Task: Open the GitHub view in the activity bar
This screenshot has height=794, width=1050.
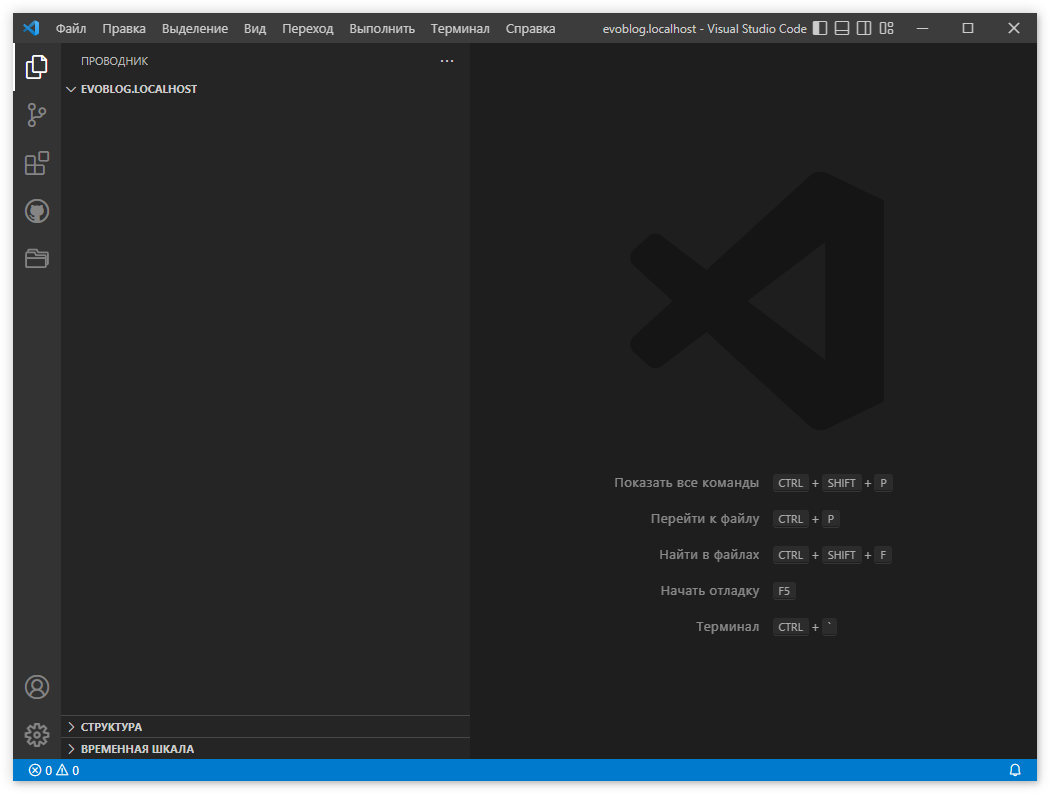Action: (36, 211)
